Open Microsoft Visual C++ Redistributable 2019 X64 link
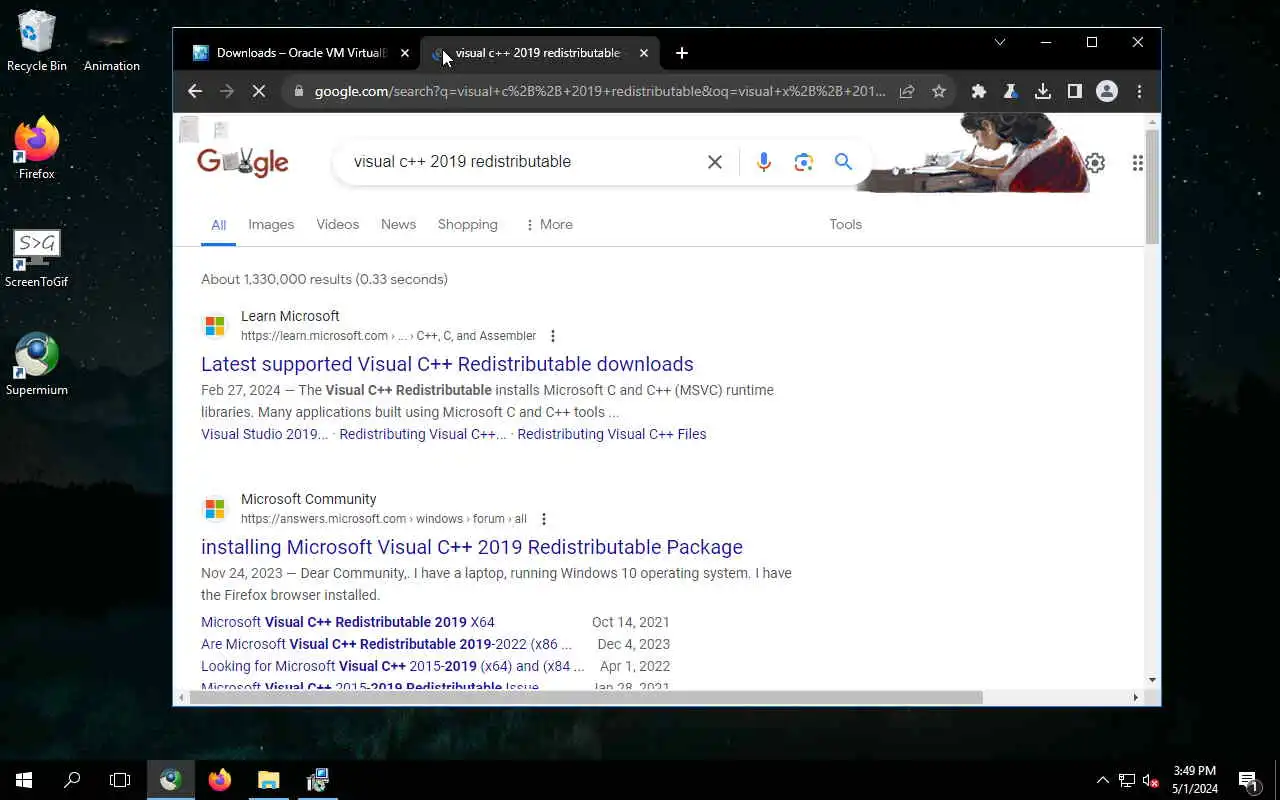The height and width of the screenshot is (800, 1280). pyautogui.click(x=348, y=622)
